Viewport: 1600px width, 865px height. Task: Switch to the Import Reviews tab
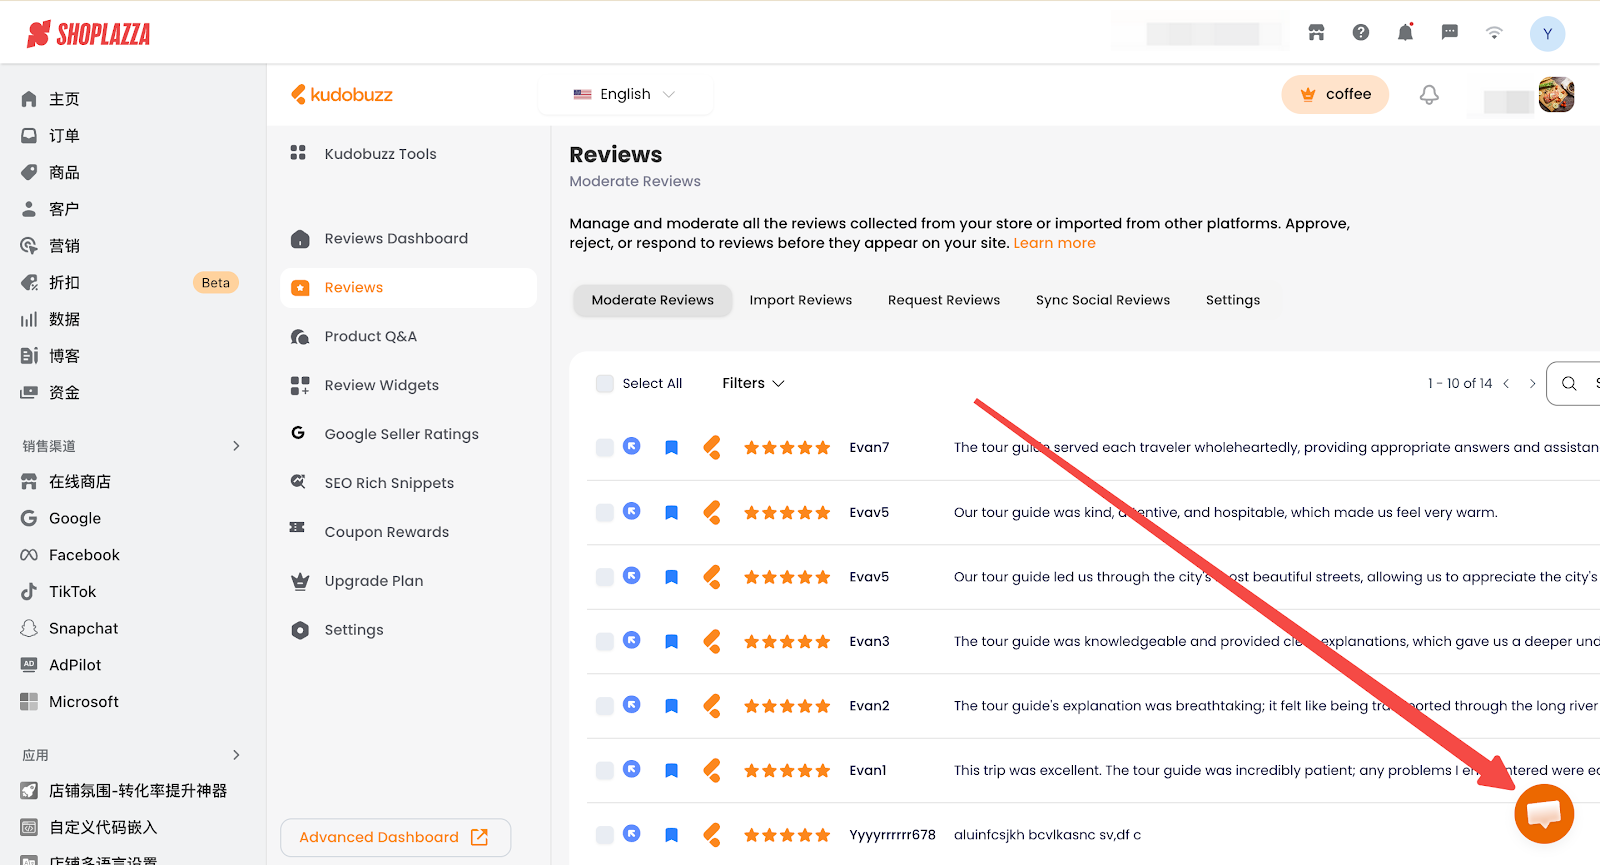(800, 300)
